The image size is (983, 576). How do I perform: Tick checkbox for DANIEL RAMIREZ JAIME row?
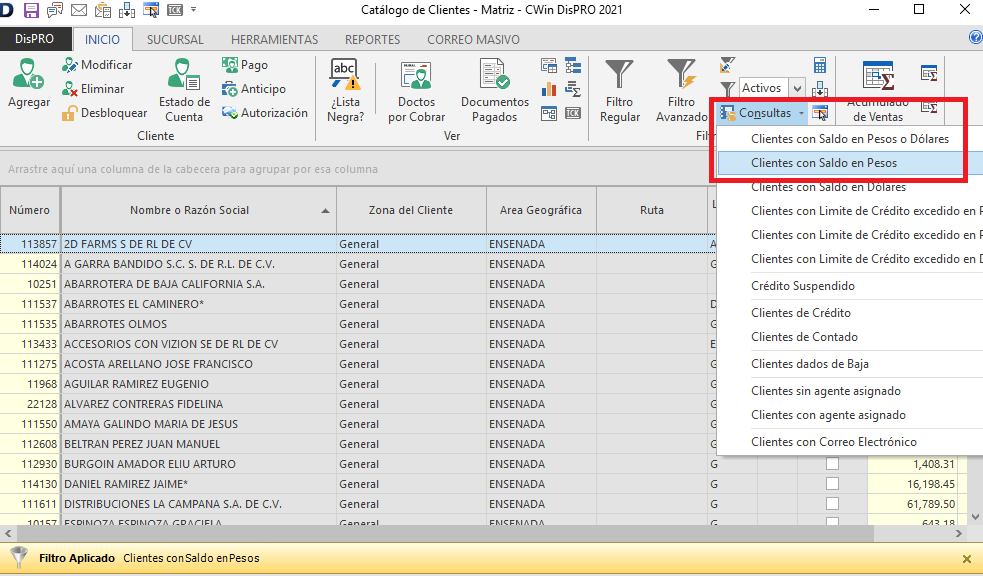832,484
